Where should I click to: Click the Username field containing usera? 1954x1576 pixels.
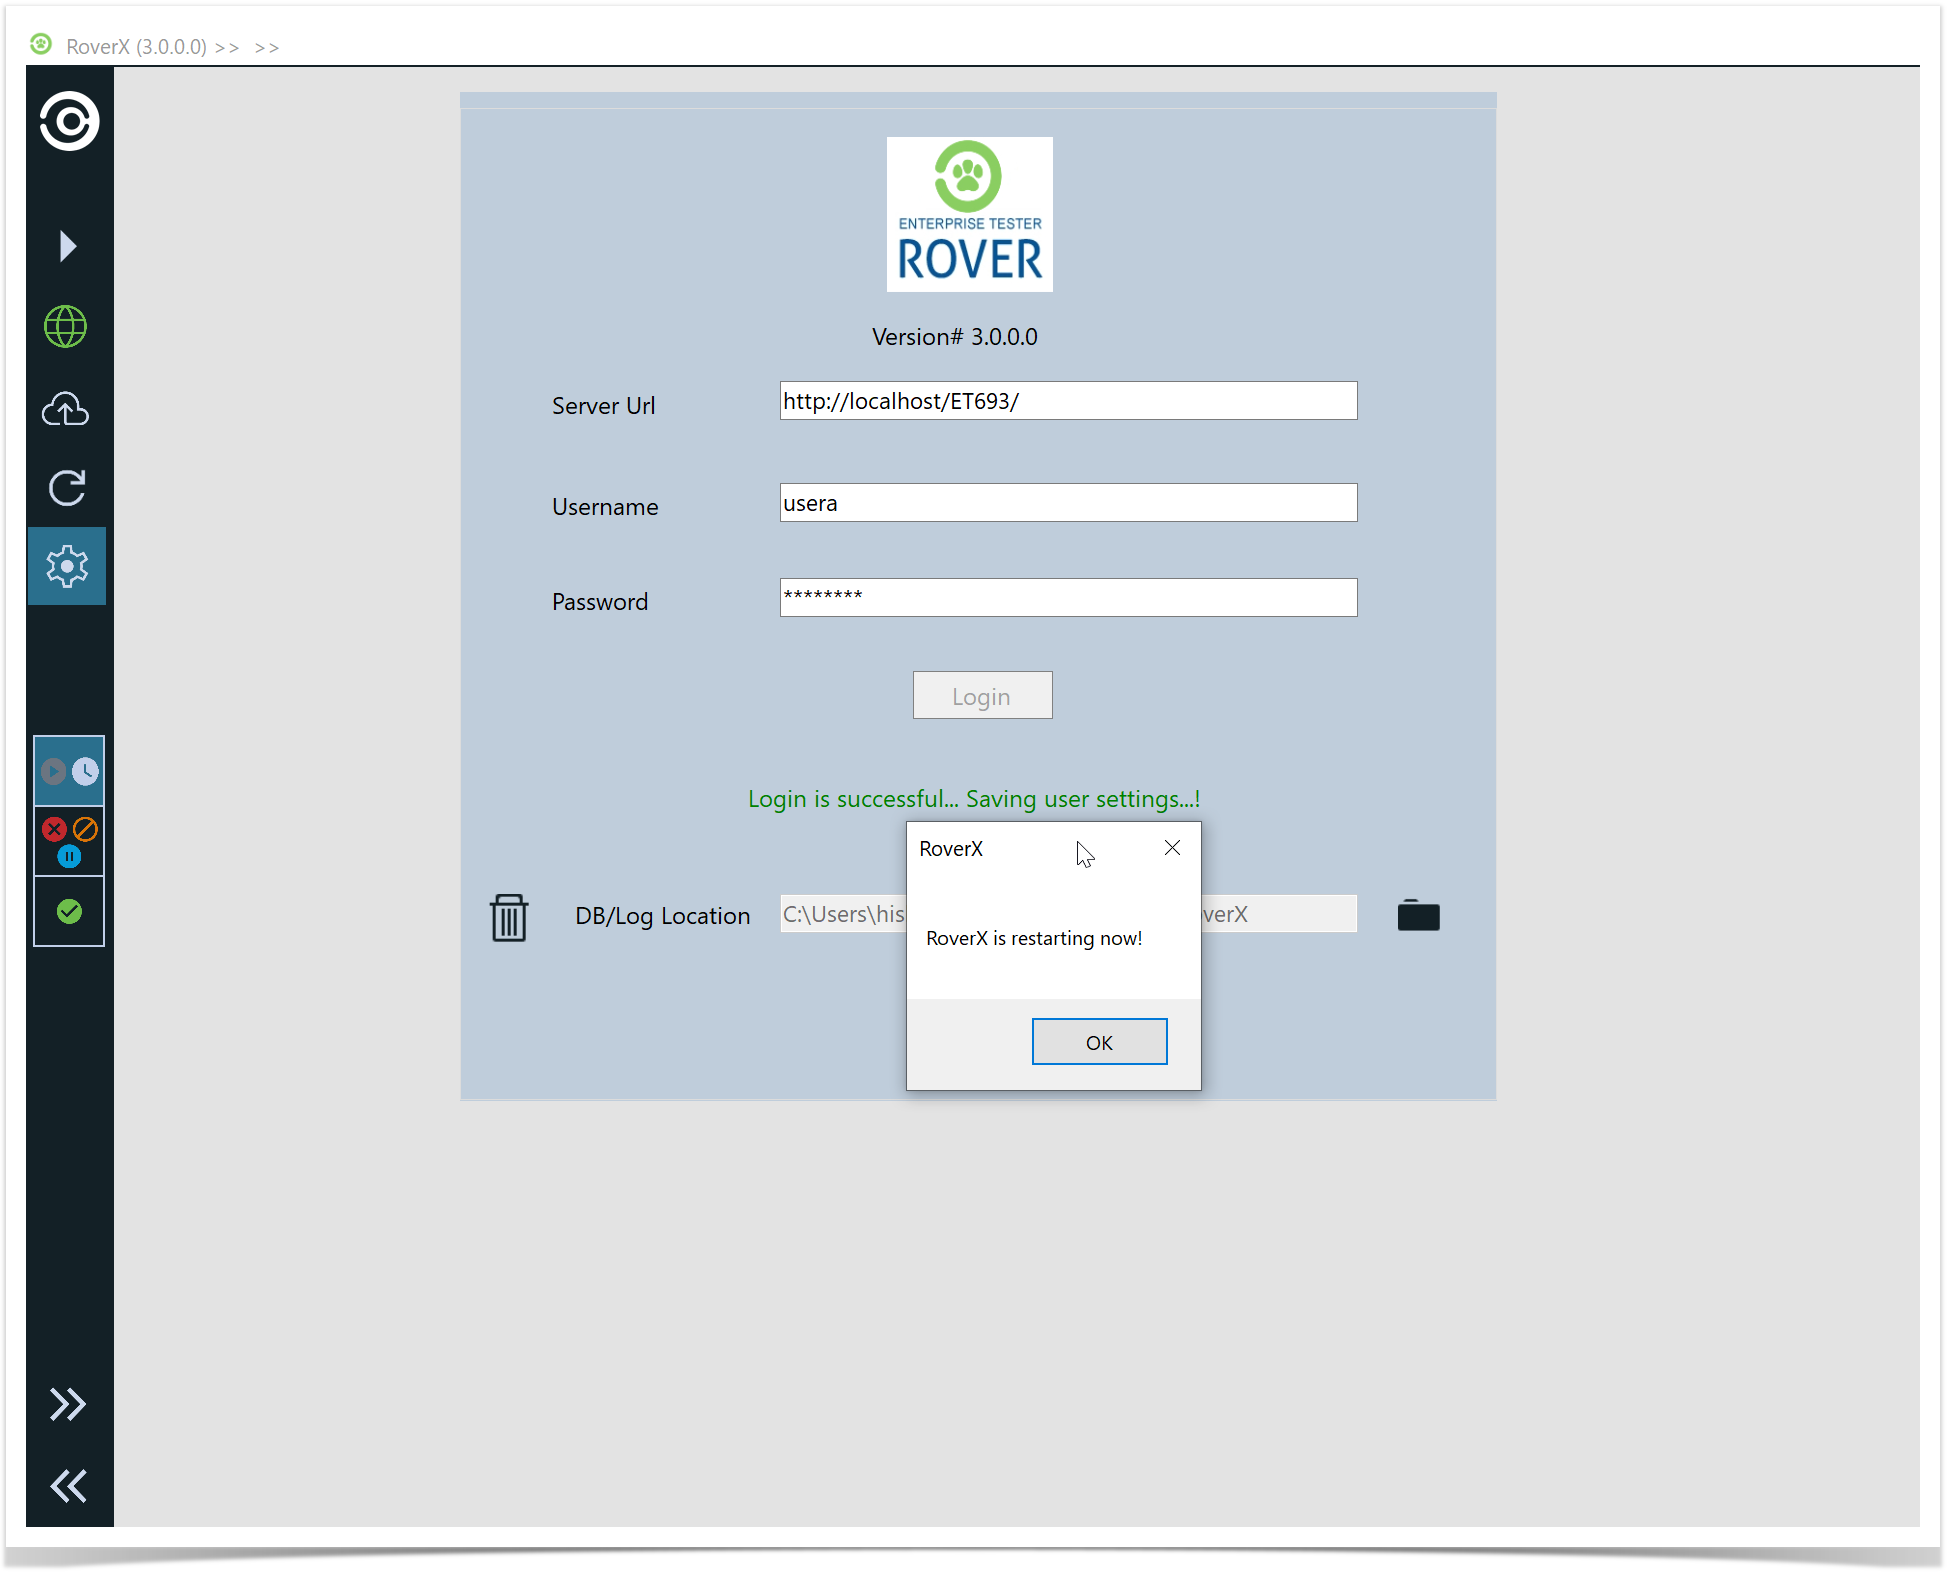tap(1068, 504)
